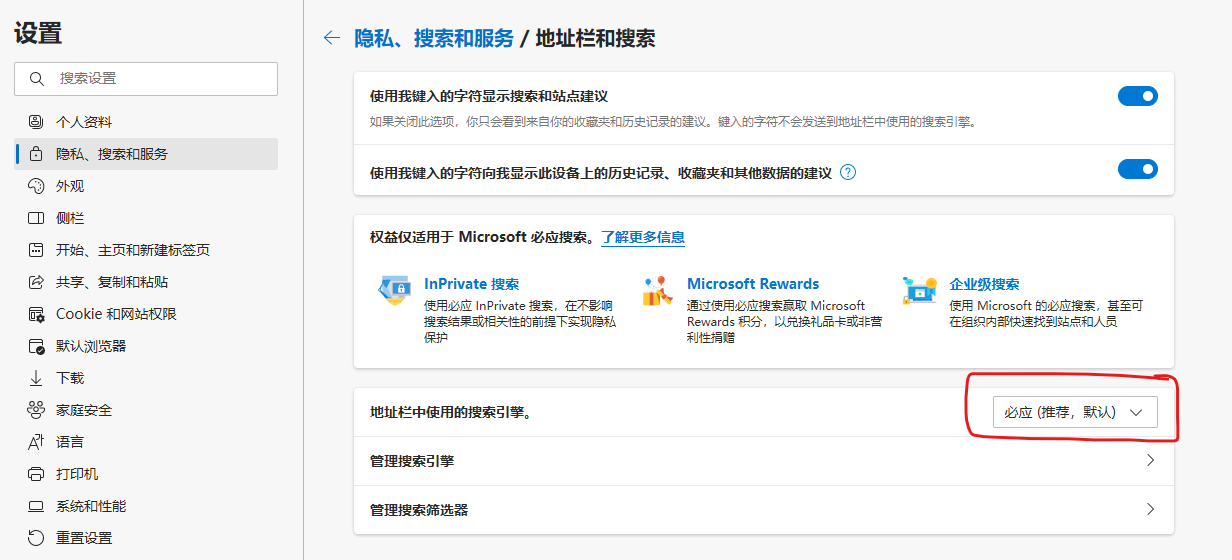This screenshot has height=560, width=1232.
Task: Expand 管理搜索引擎 chevron
Action: (x=1150, y=461)
